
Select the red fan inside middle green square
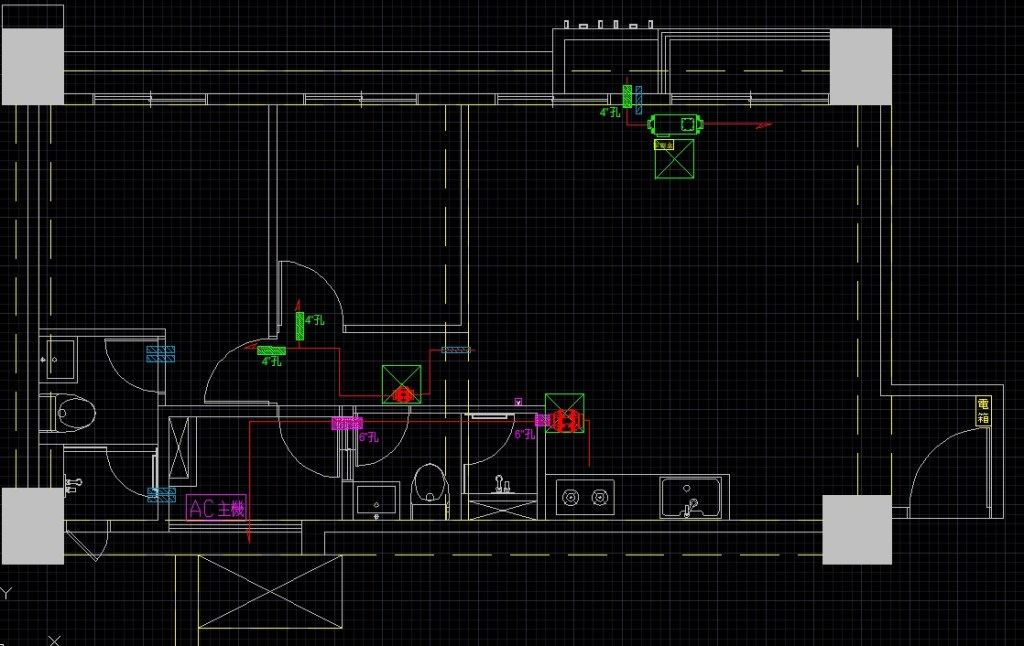402,394
